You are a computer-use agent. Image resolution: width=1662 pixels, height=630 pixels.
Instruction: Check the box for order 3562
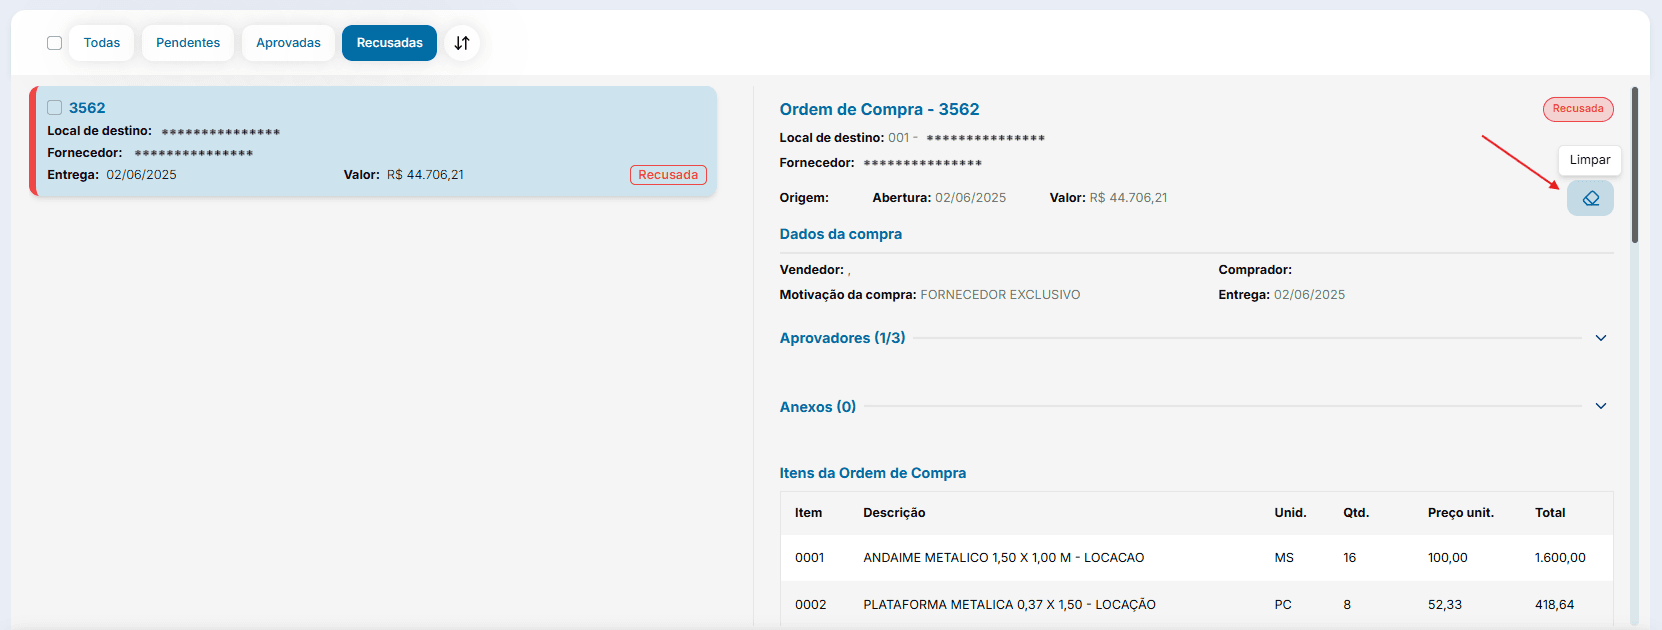pyautogui.click(x=55, y=108)
